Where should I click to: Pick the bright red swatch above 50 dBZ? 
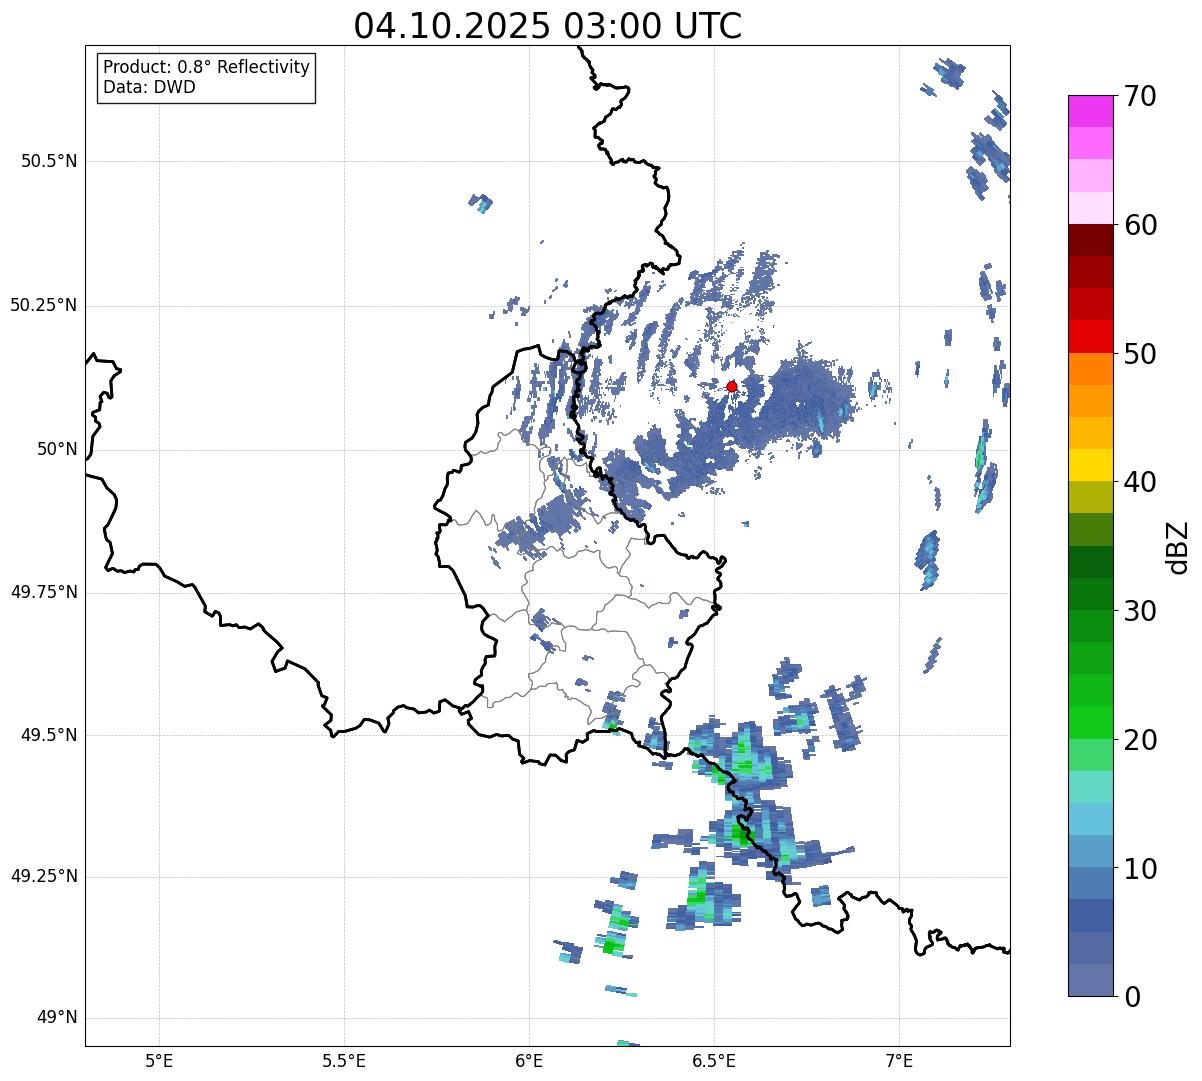[1090, 336]
